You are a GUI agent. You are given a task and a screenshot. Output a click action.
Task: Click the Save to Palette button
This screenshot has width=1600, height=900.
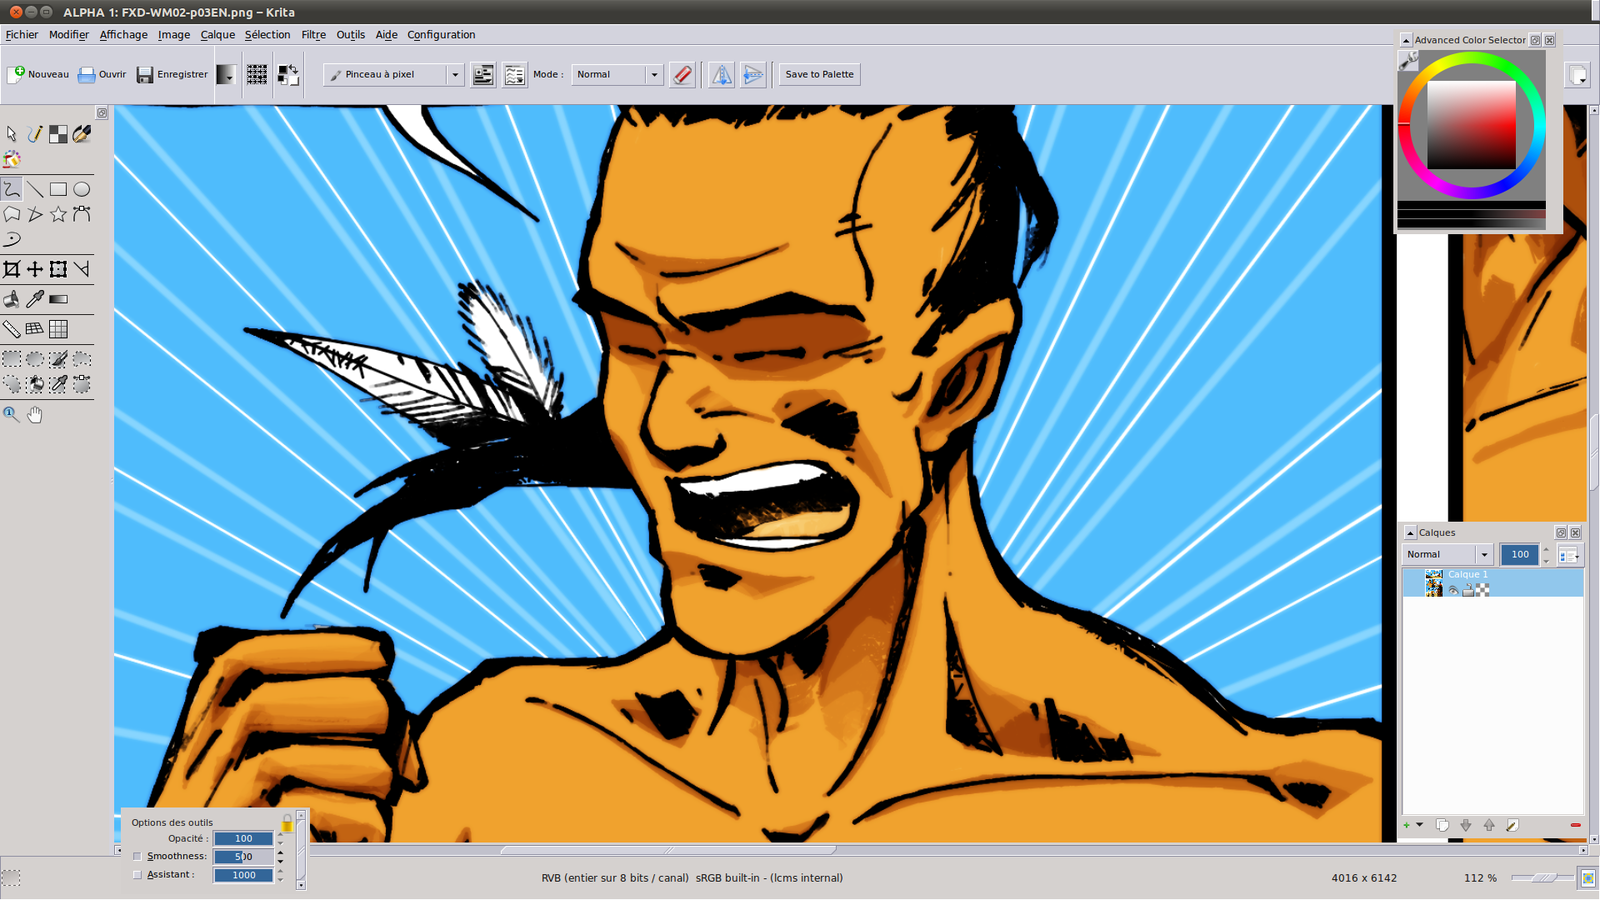pos(819,75)
